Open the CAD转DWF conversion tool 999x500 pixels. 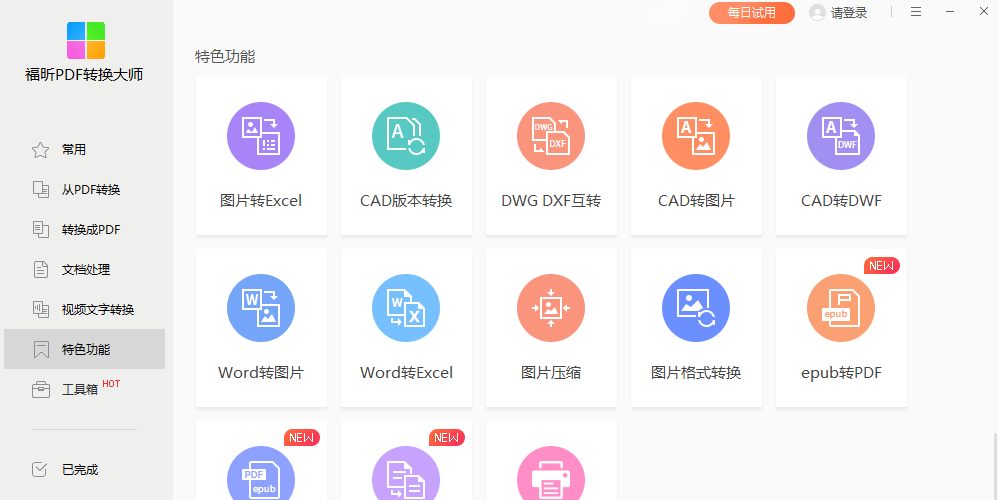point(841,156)
